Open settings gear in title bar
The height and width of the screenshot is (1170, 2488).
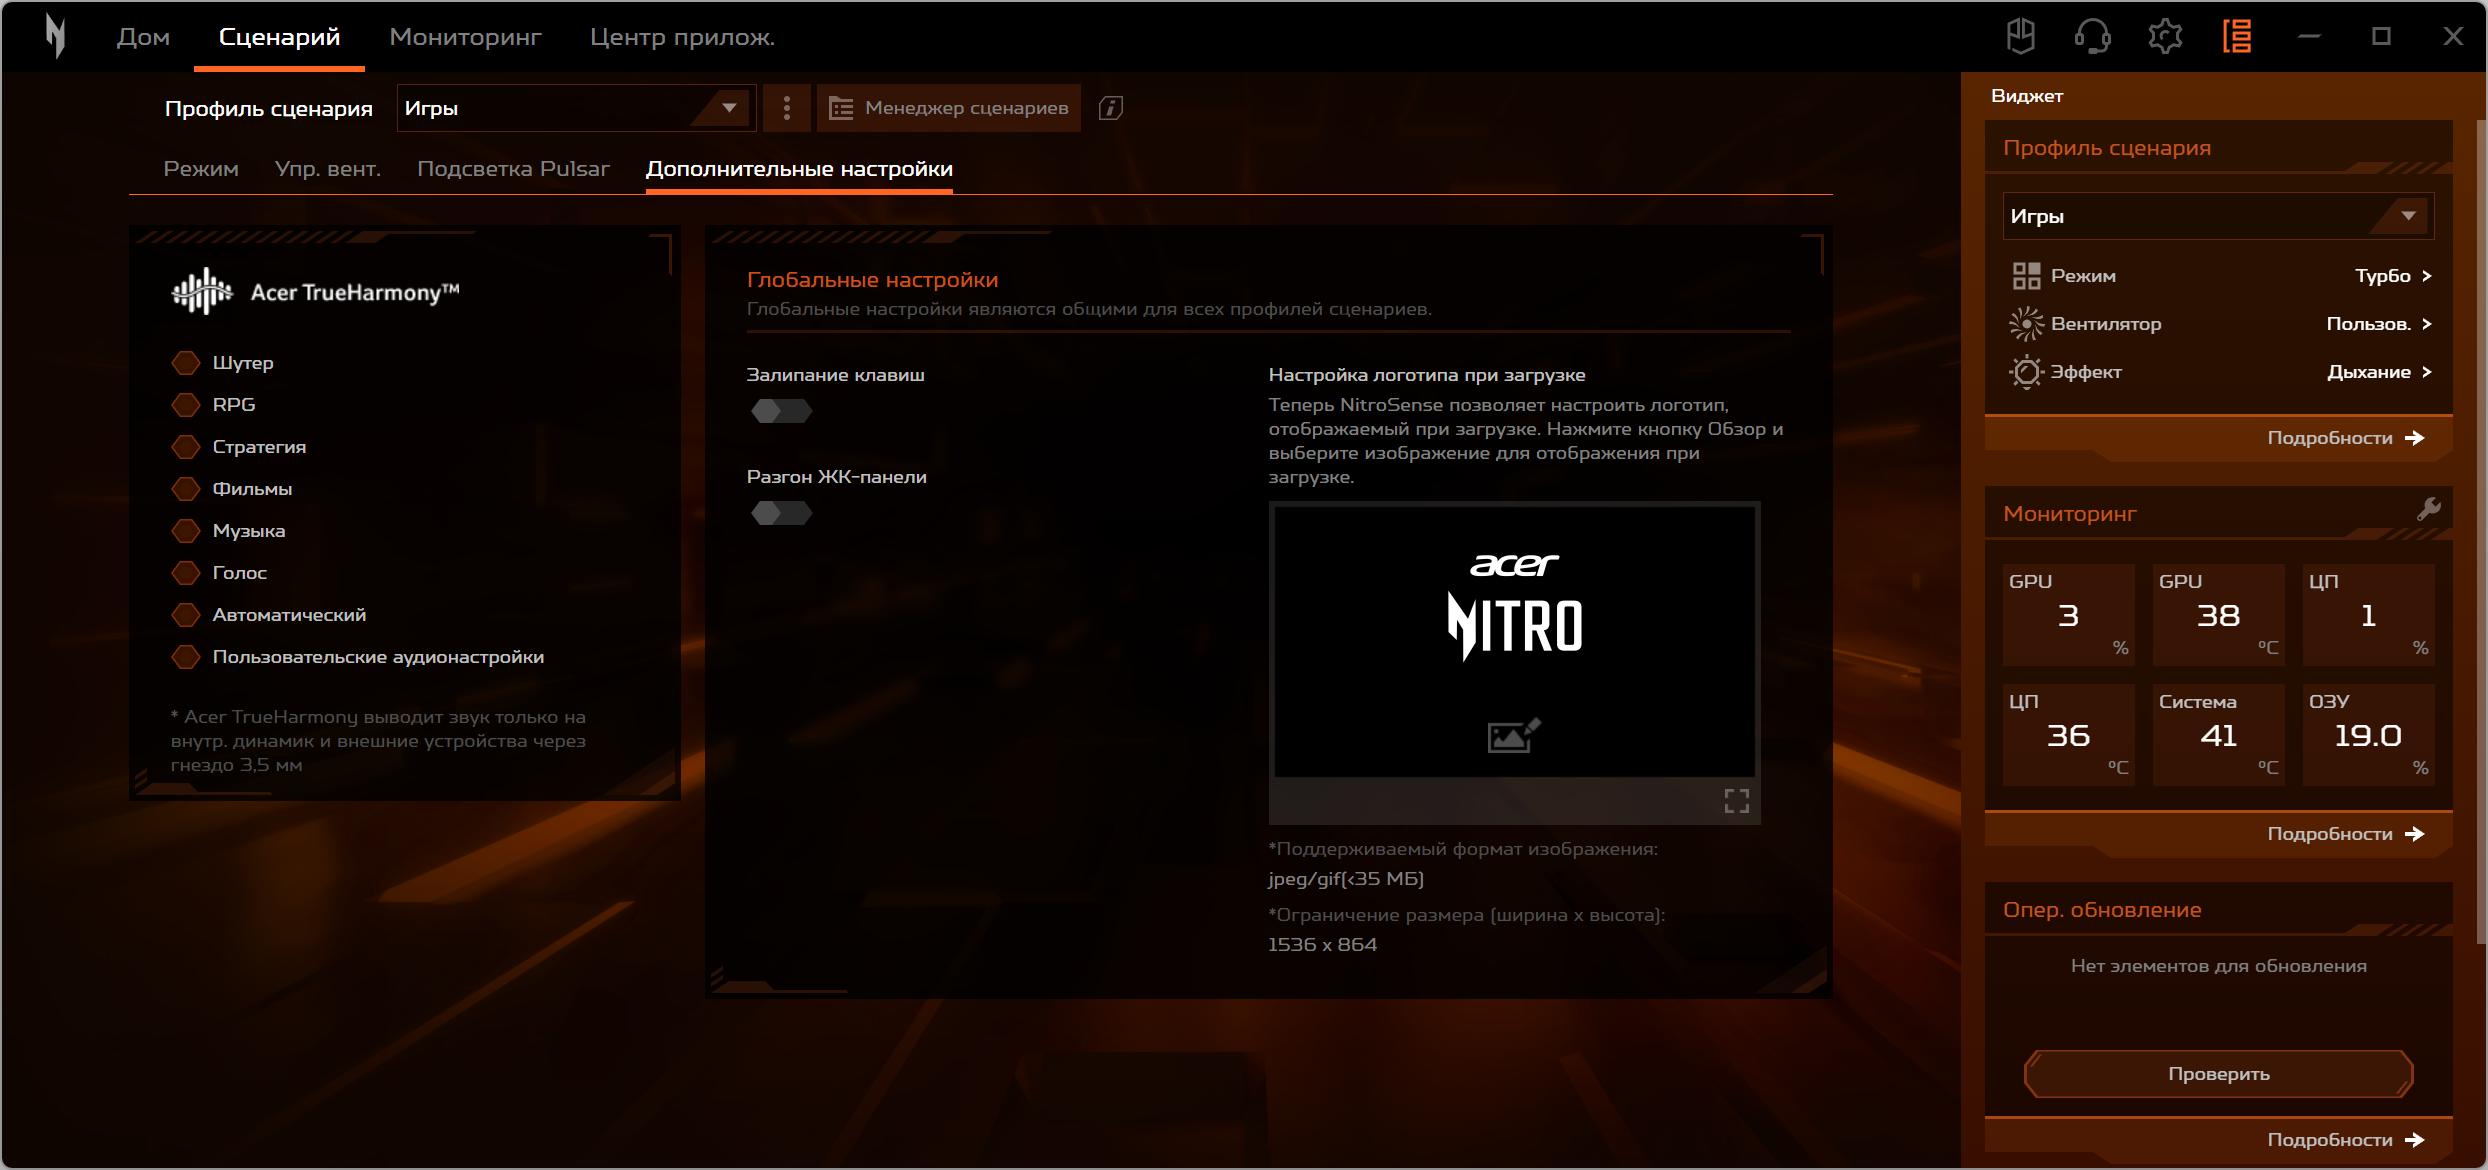(x=2165, y=37)
